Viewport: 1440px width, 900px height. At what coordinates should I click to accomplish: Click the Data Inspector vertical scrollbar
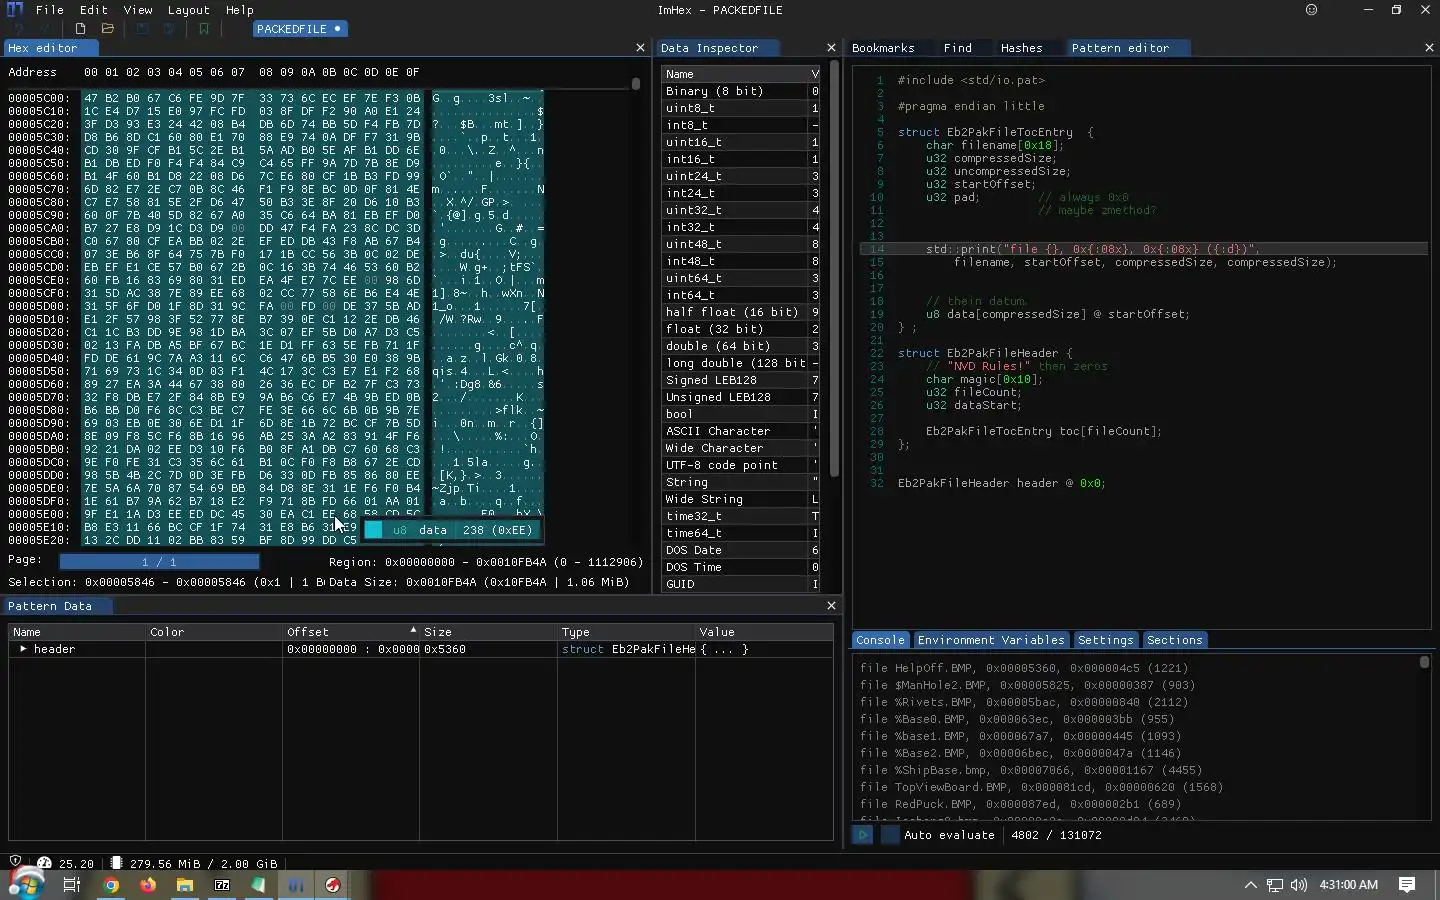pyautogui.click(x=834, y=270)
